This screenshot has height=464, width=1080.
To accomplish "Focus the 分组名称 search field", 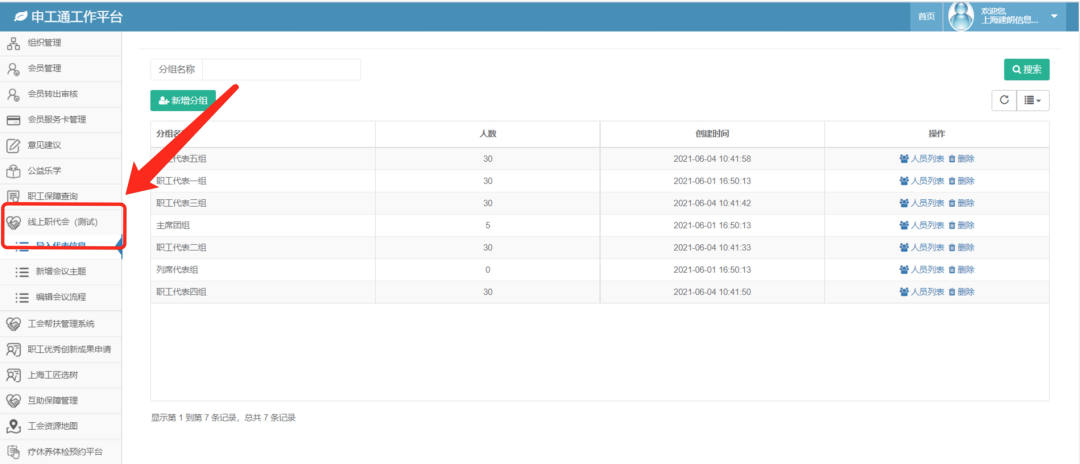I will coord(281,70).
